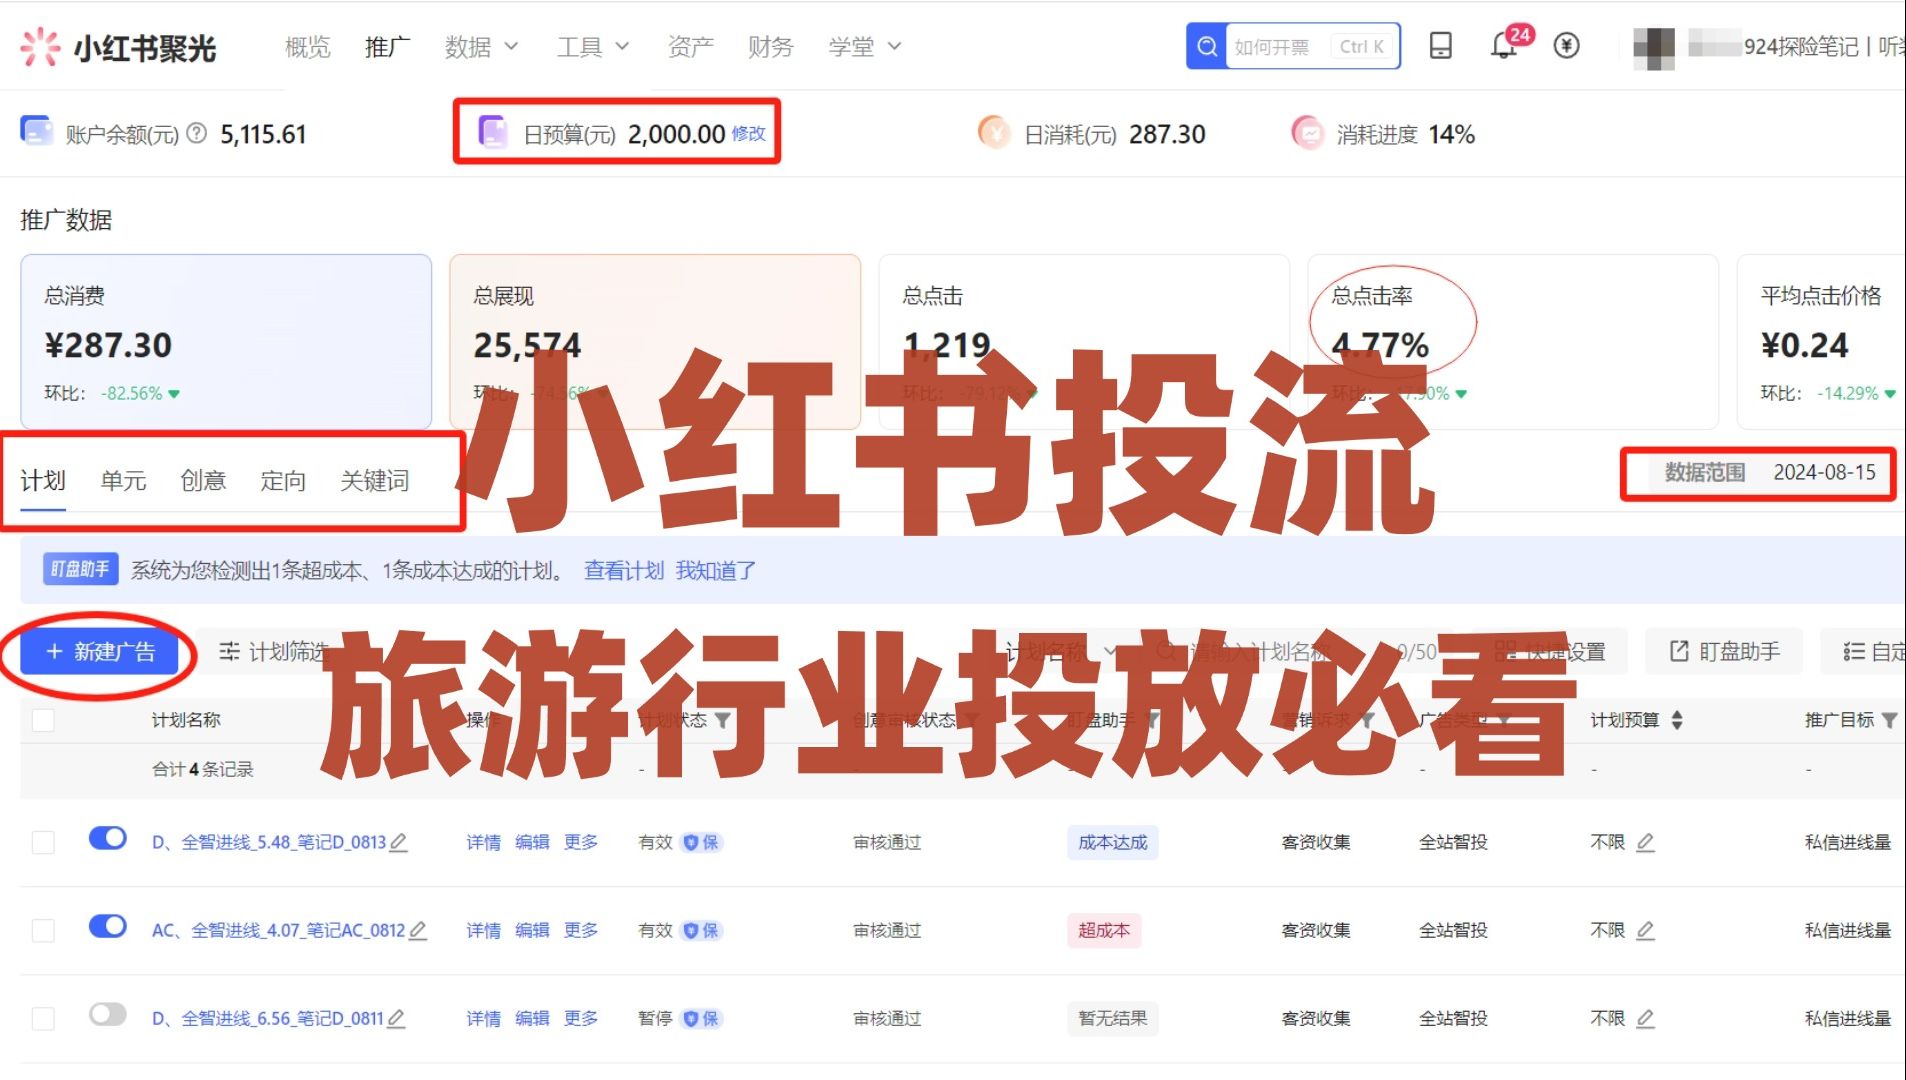Click 保 shield icon in 笔记D_0813 row
The image size is (1906, 1080).
tap(701, 843)
